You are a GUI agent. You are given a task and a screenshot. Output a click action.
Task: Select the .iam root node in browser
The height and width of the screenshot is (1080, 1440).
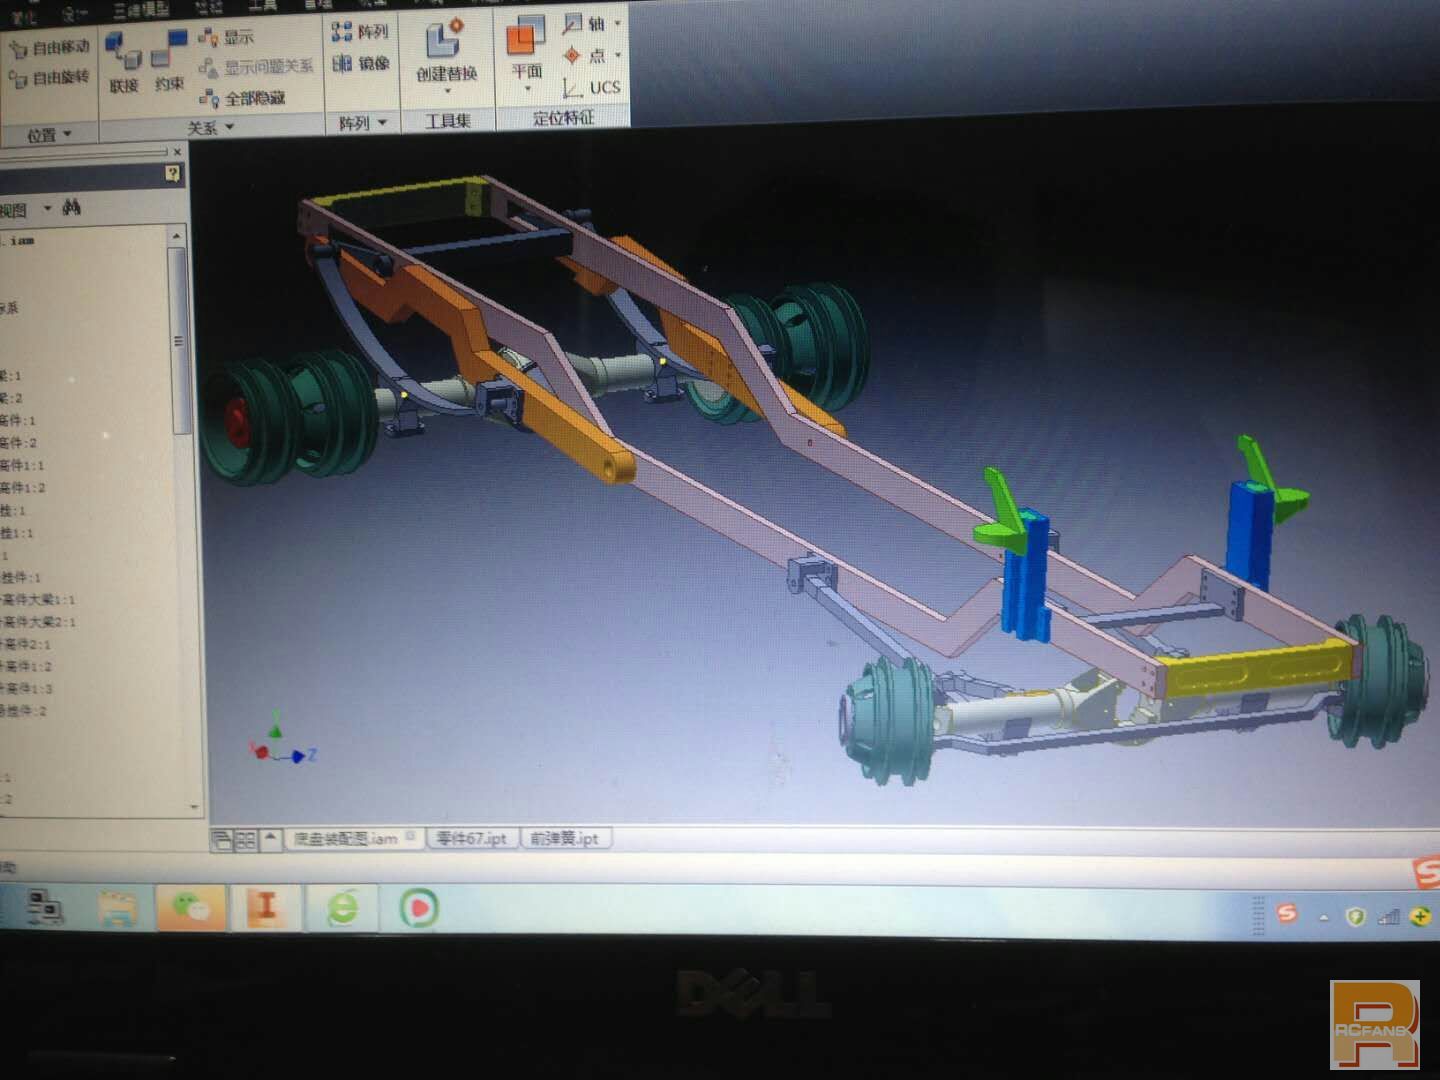[20, 240]
